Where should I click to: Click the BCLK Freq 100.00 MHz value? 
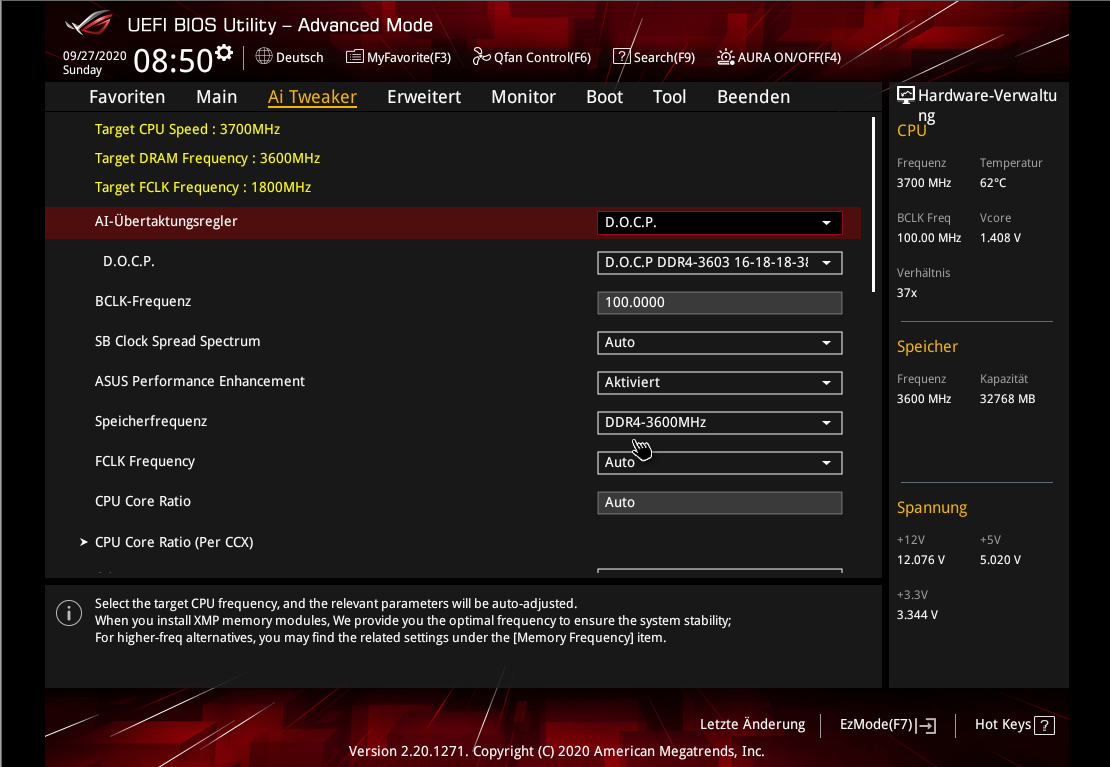click(929, 238)
